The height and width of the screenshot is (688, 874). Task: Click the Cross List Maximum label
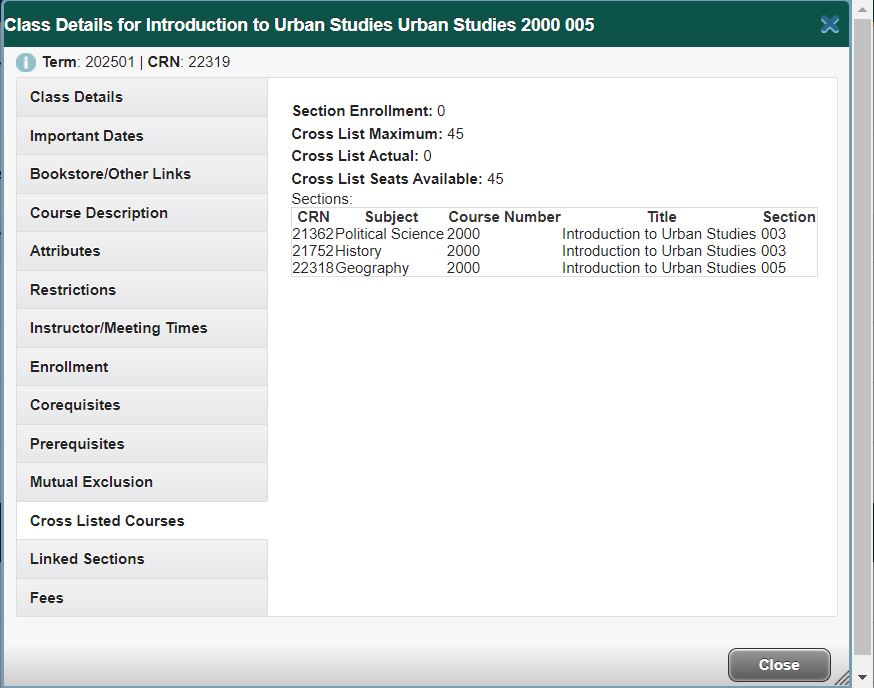367,134
